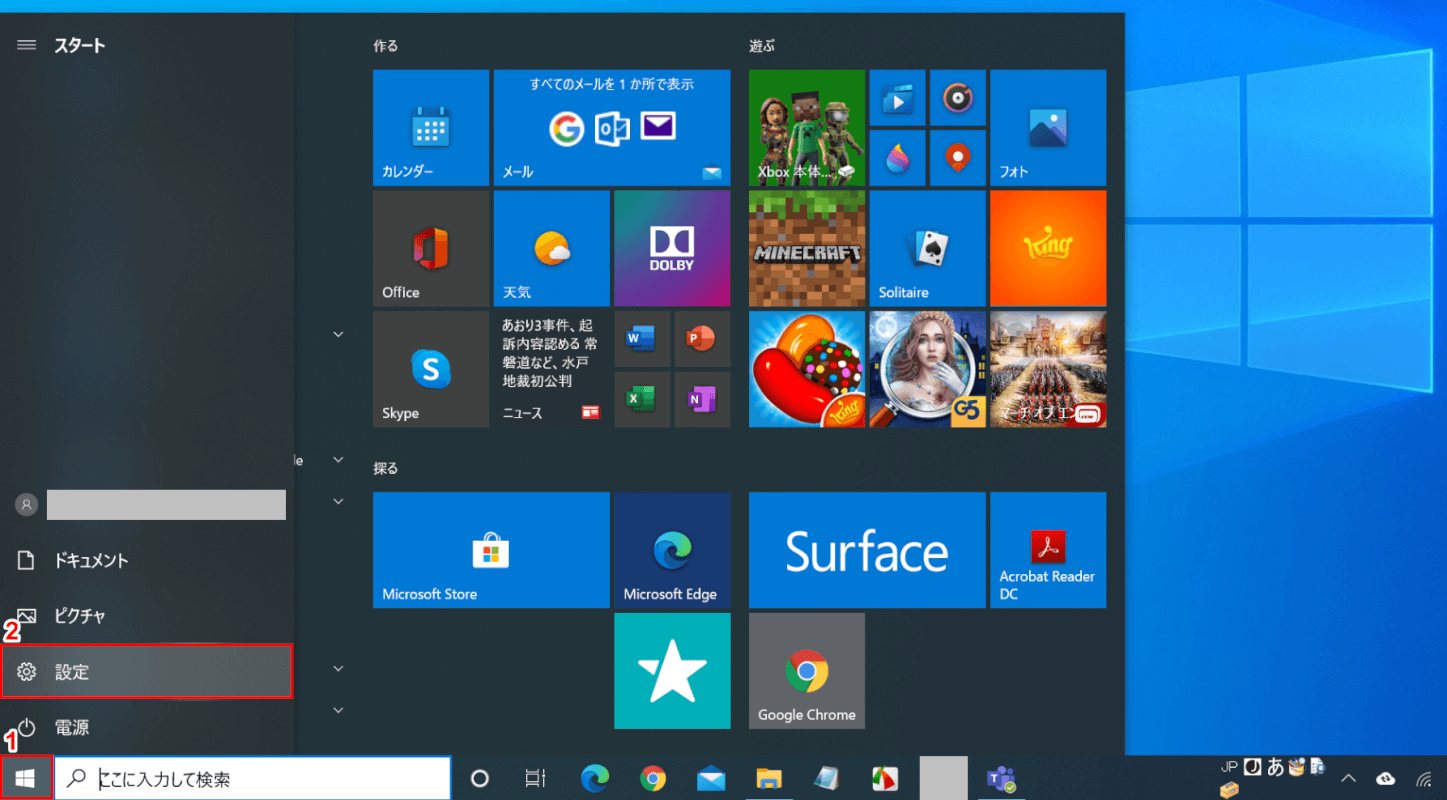This screenshot has width=1447, height=800.
Task: Open 設定 settings
Action: 147,672
